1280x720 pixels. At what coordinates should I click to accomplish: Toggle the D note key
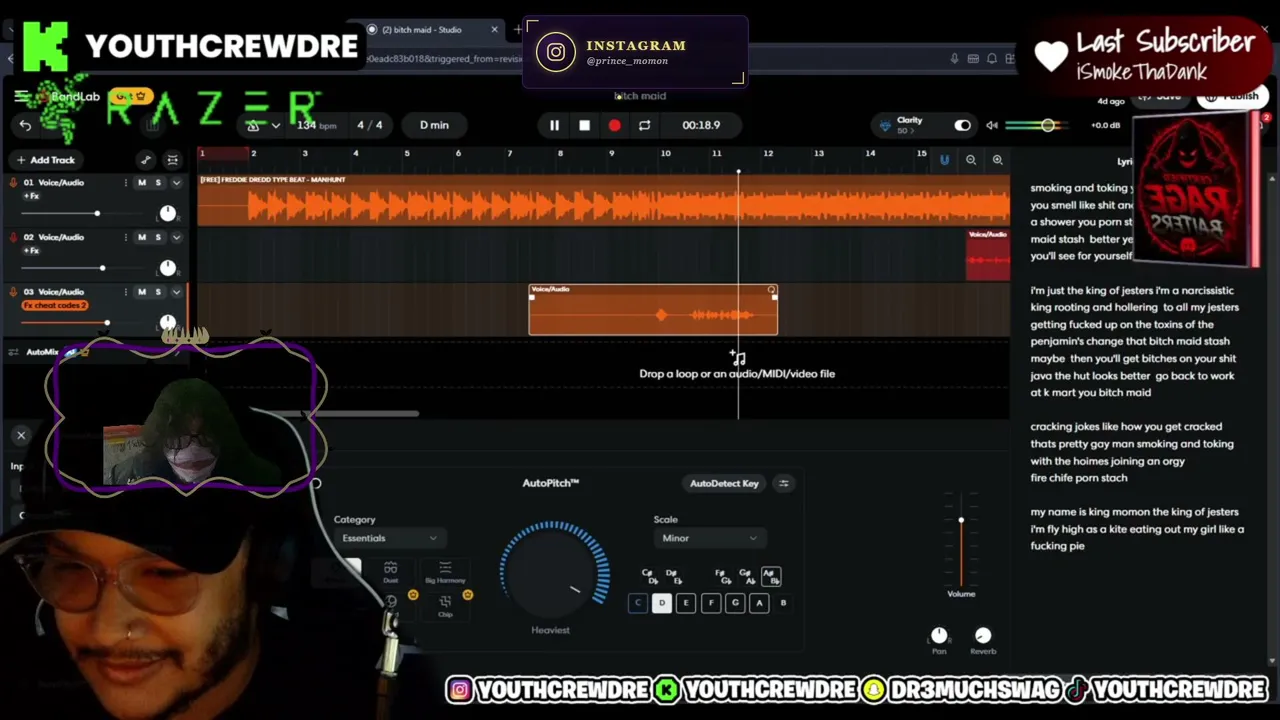[x=661, y=603]
